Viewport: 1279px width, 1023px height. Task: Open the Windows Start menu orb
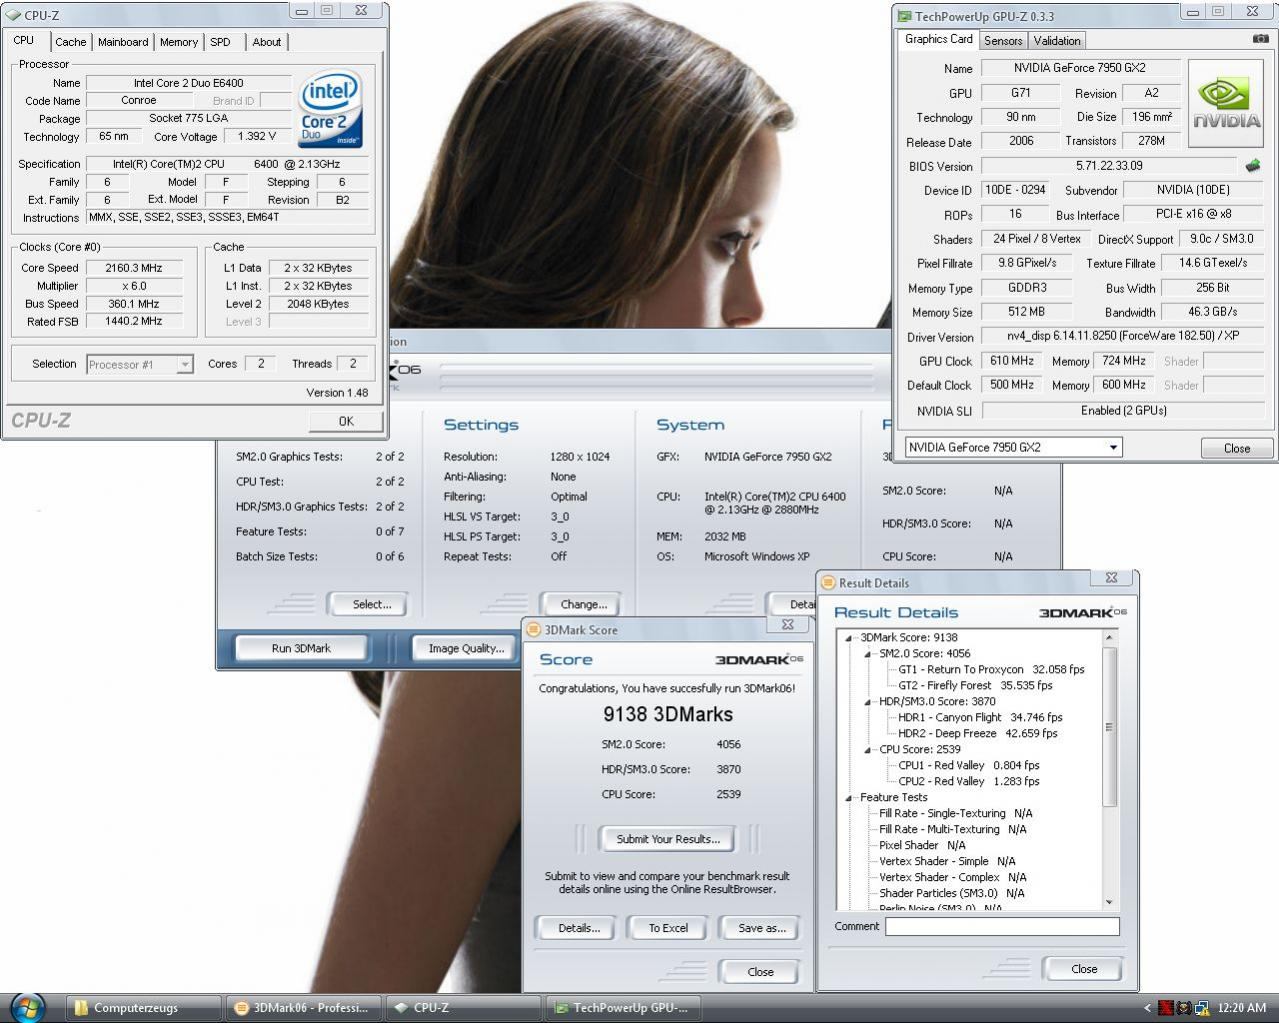point(27,1007)
